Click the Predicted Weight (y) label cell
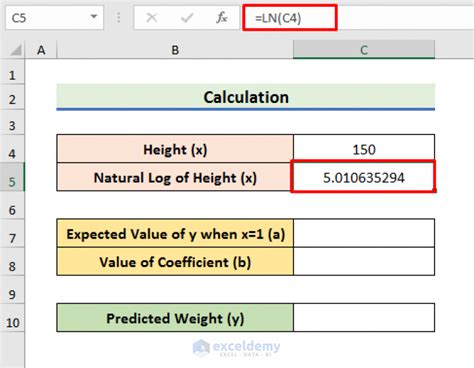 point(175,318)
